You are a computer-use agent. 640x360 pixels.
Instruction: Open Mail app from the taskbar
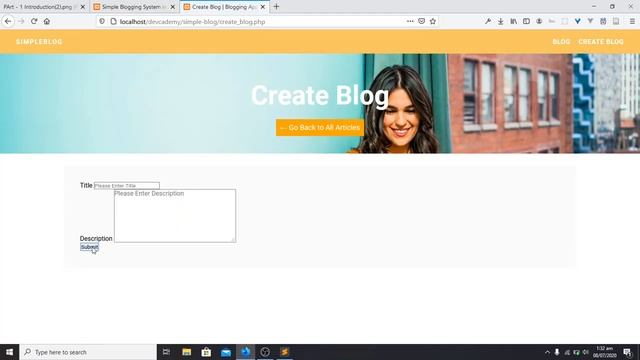[x=226, y=352]
